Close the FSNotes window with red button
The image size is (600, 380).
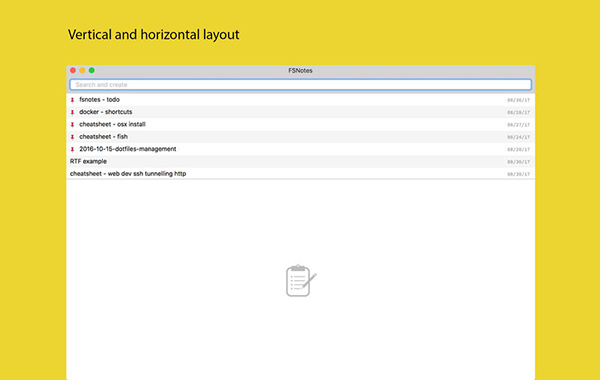click(x=73, y=70)
